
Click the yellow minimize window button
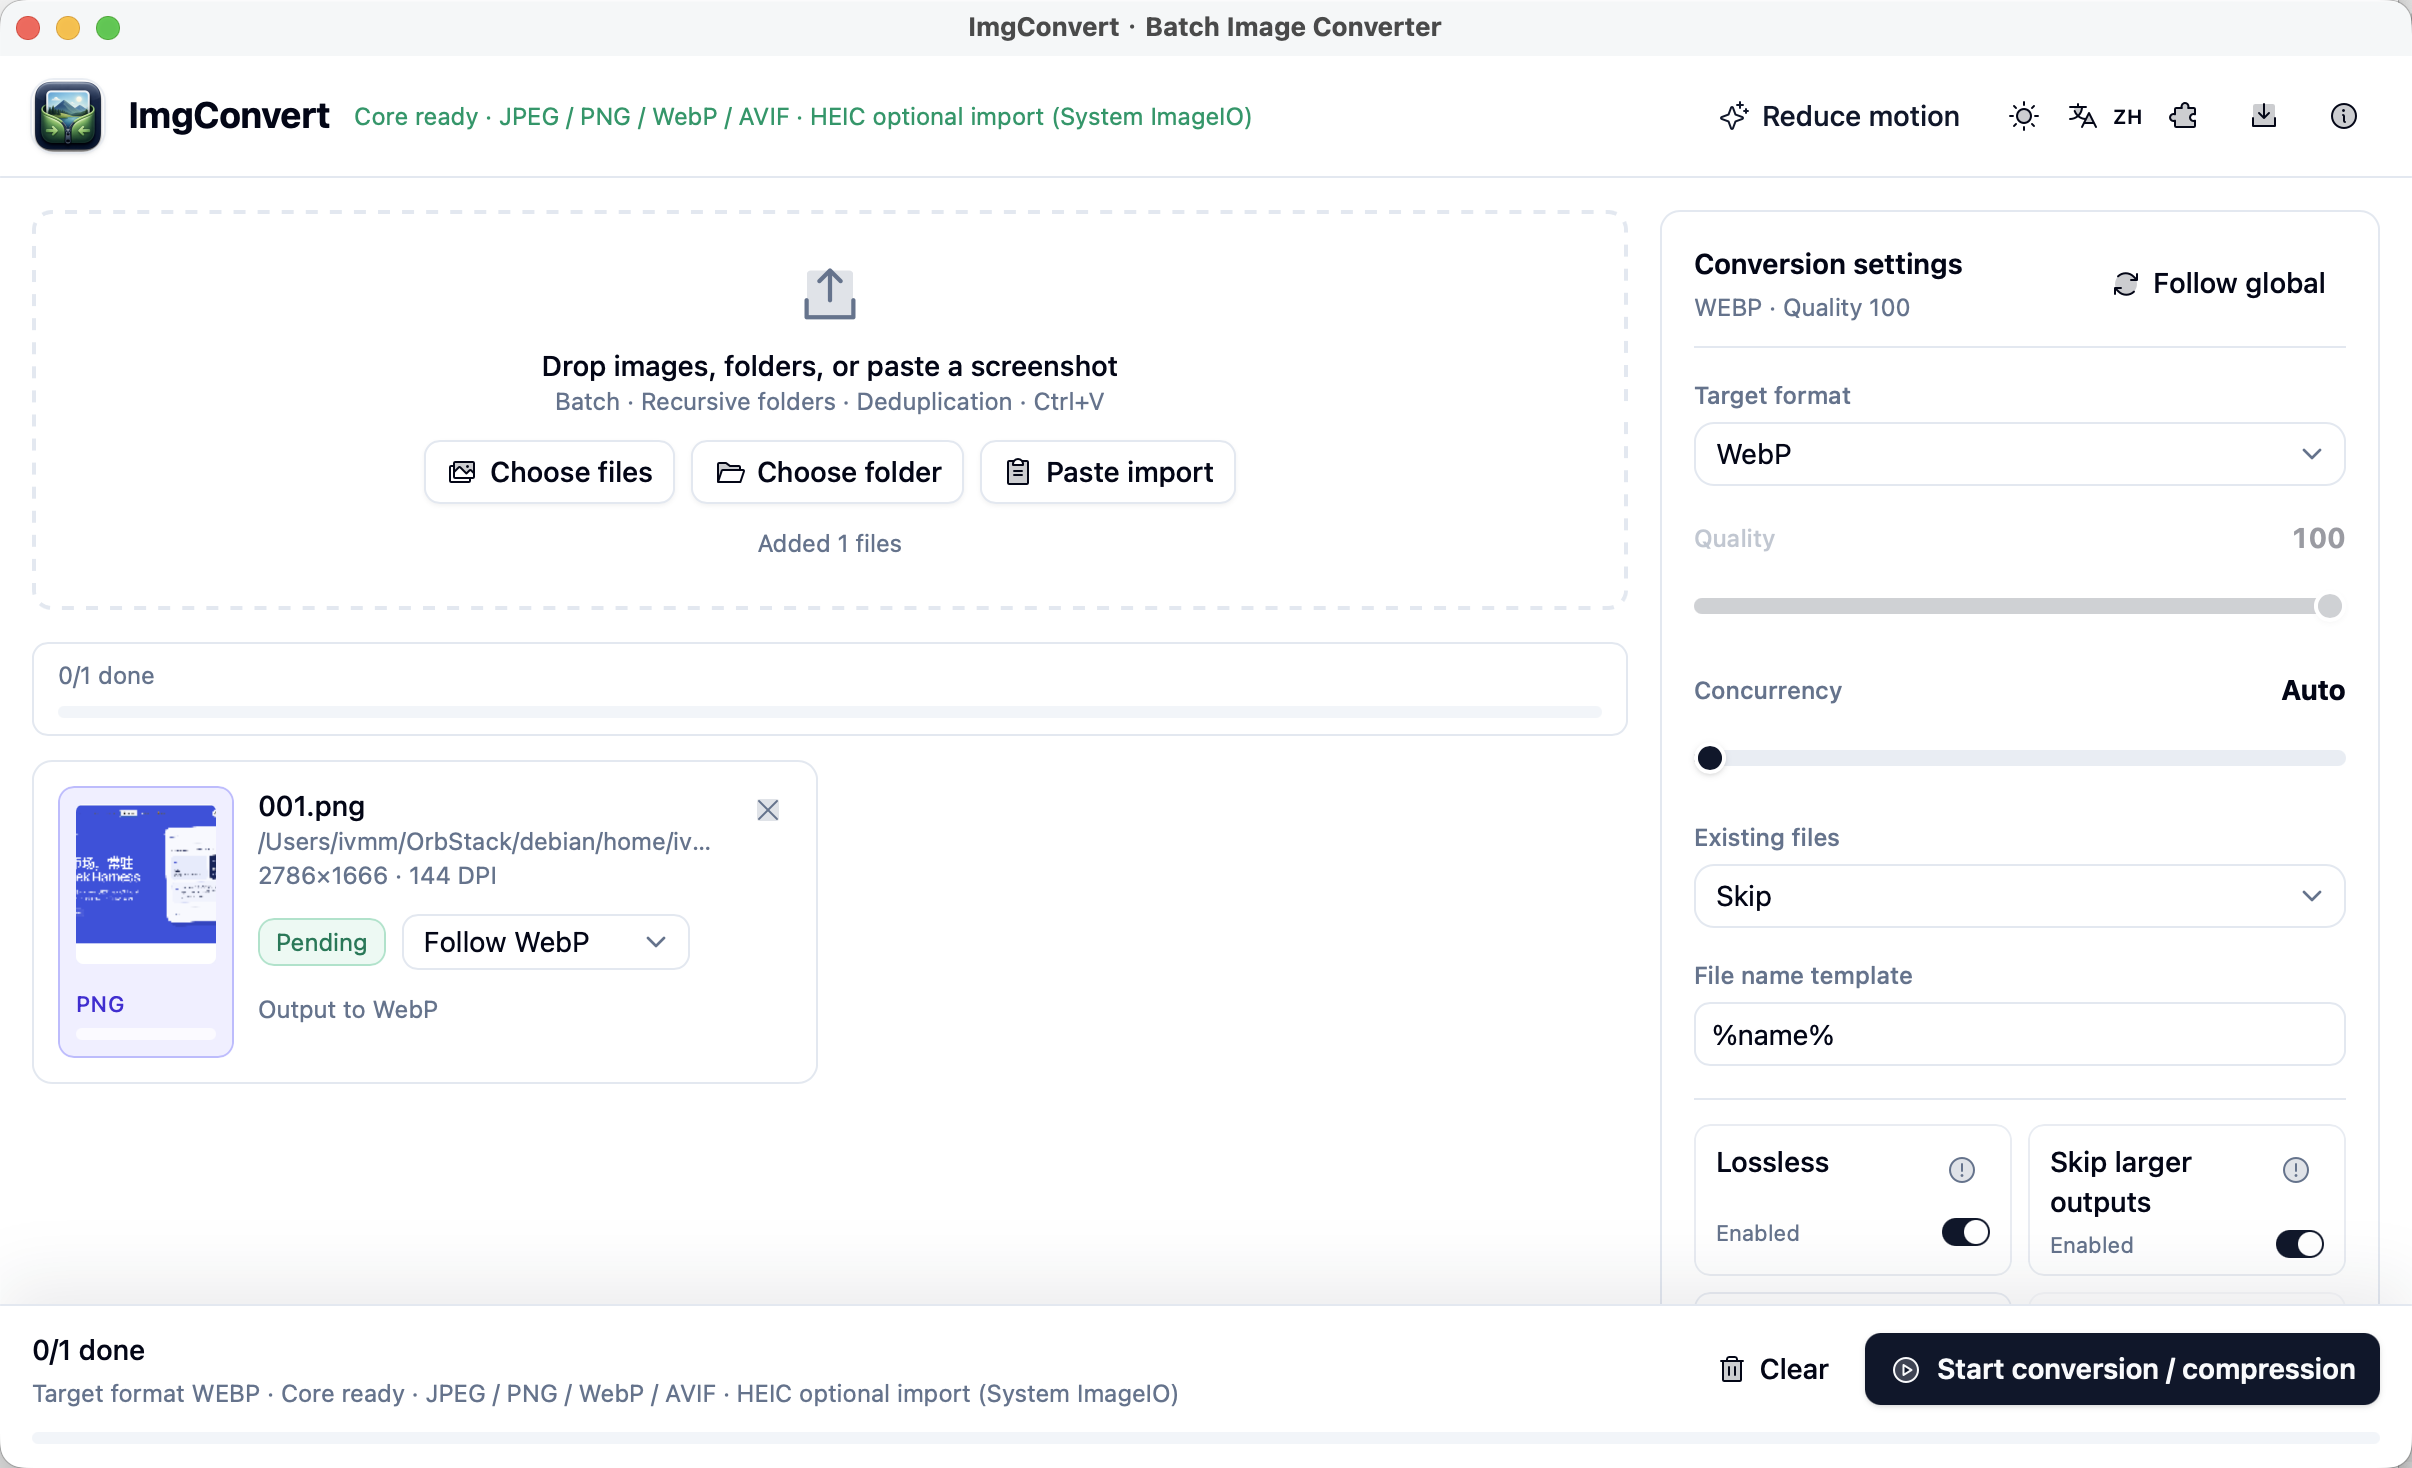68,28
